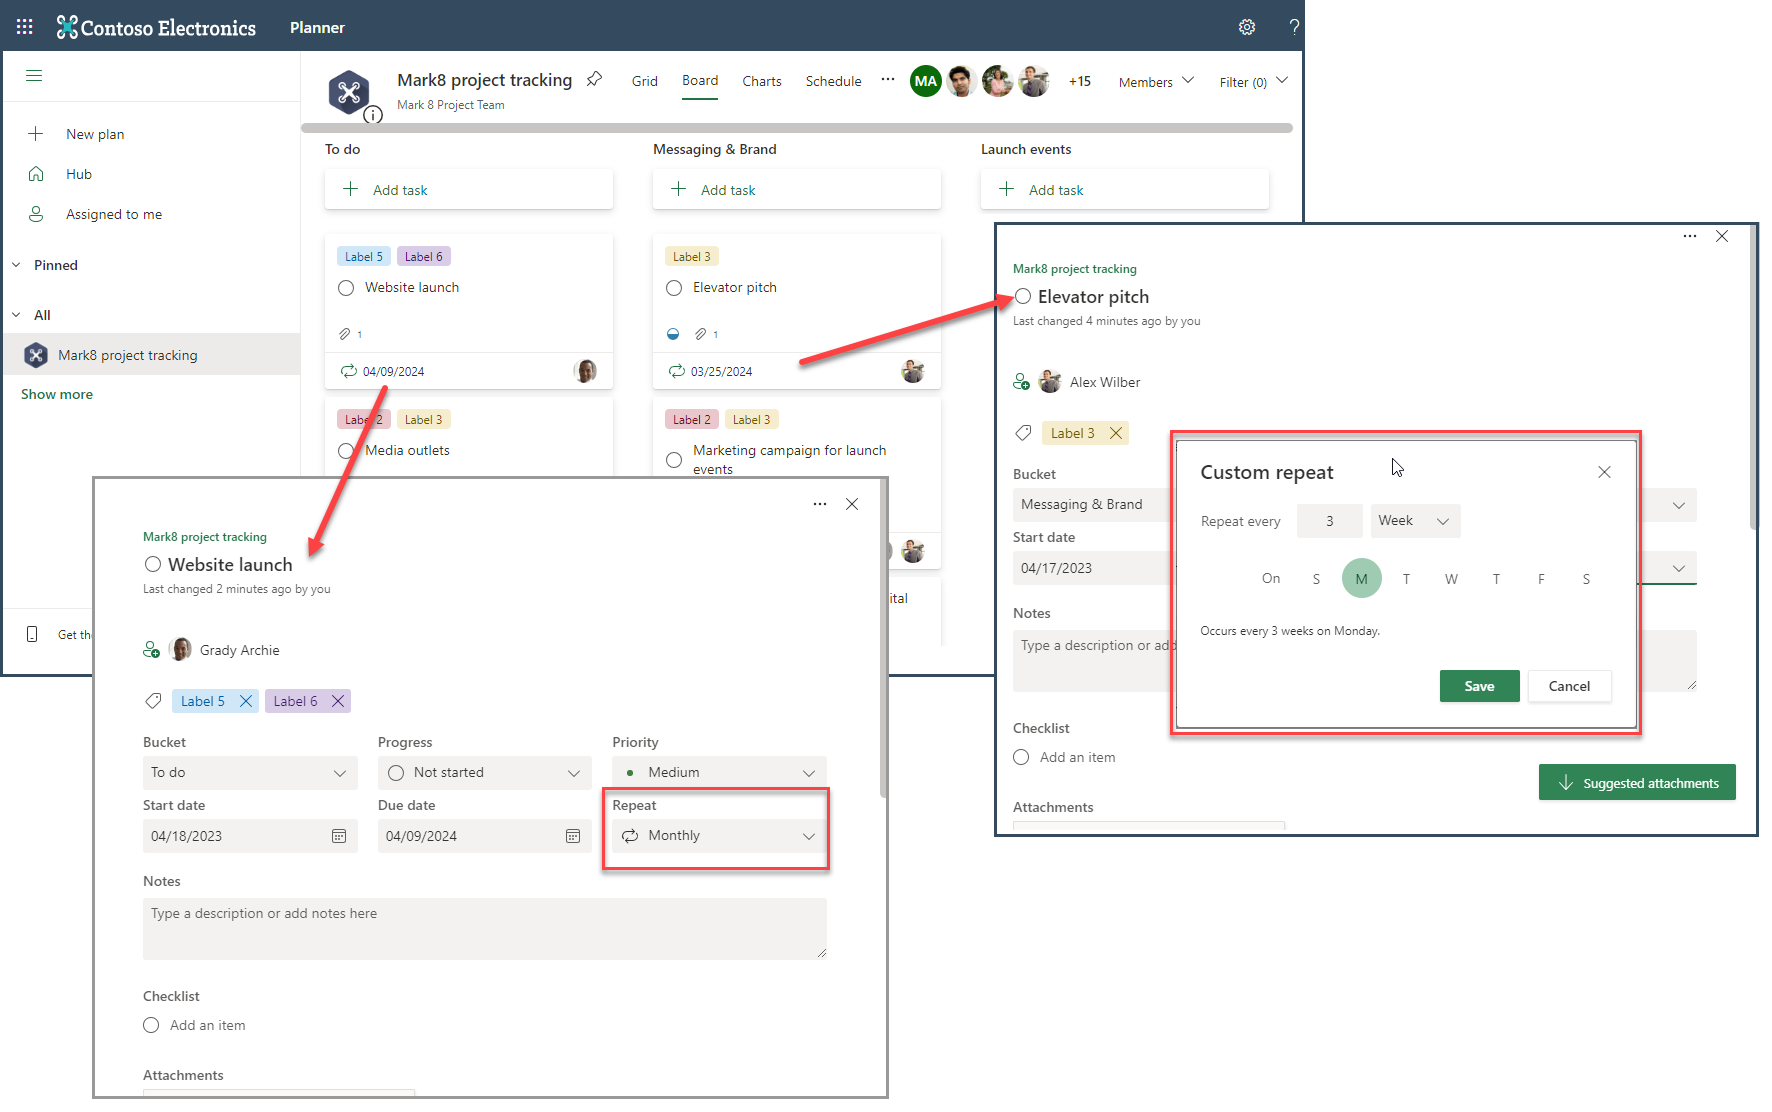This screenshot has width=1772, height=1112.
Task: Open Start date calendar picker icon
Action: [x=339, y=836]
